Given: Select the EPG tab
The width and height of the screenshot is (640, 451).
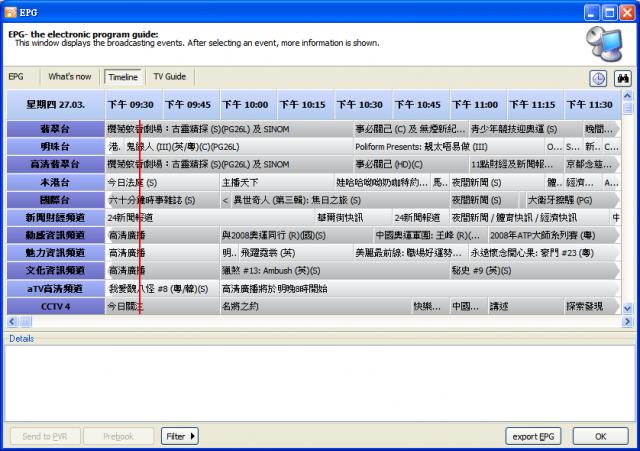Looking at the screenshot, I should (x=17, y=77).
